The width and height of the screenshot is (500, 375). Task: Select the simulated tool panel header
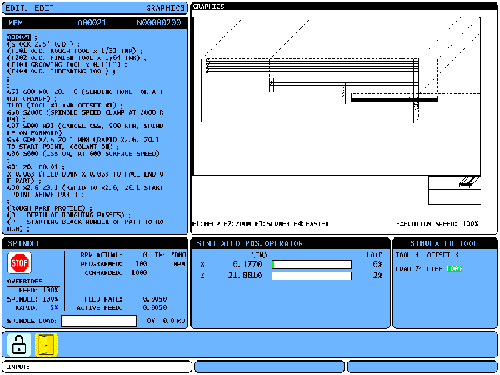[x=445, y=243]
